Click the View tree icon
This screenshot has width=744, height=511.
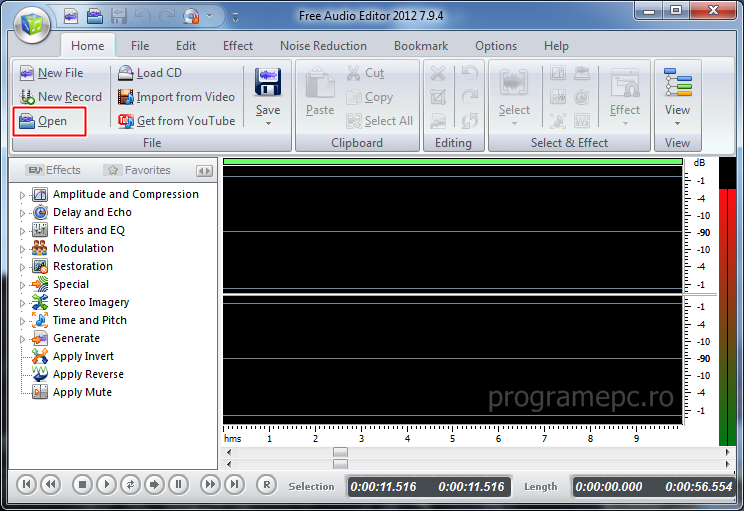(x=678, y=83)
